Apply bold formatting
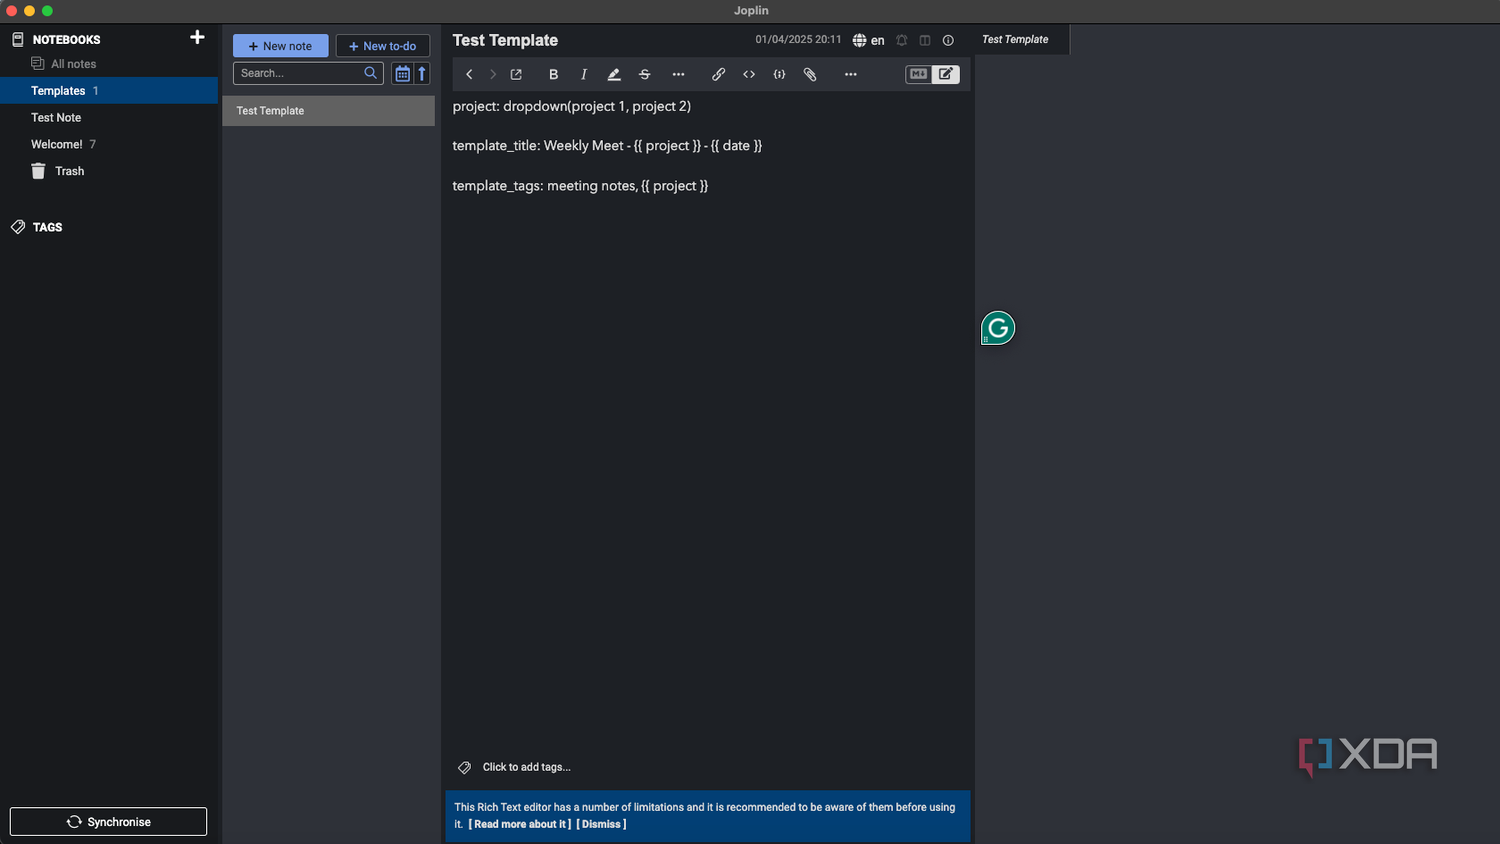The height and width of the screenshot is (844, 1500). click(553, 75)
